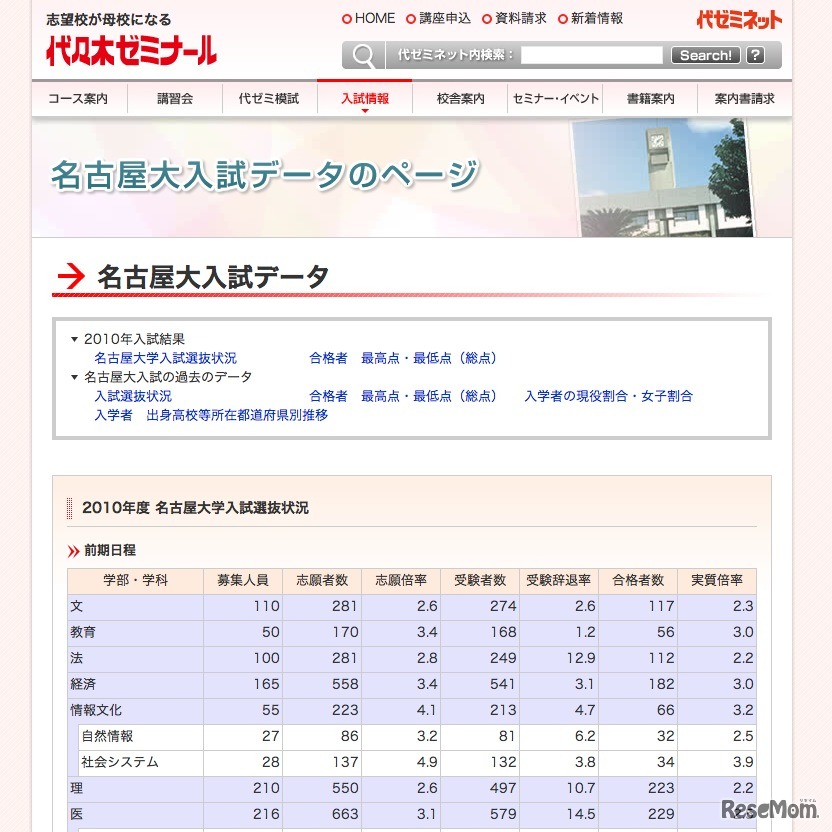Click the red arrow icon by 名古屋大入試データ

[x=71, y=276]
